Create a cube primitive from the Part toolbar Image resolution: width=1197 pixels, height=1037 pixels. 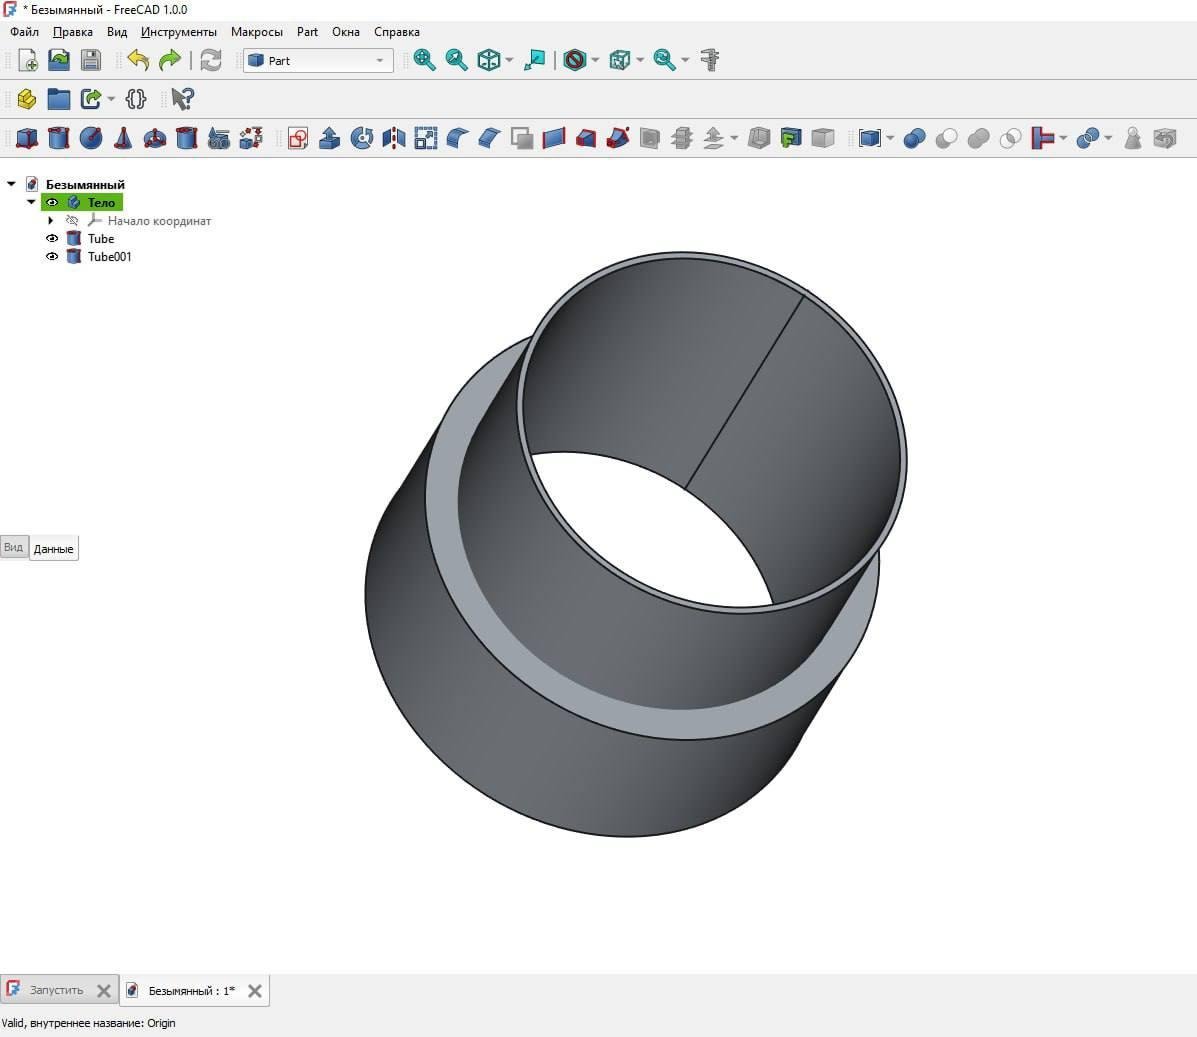coord(27,139)
